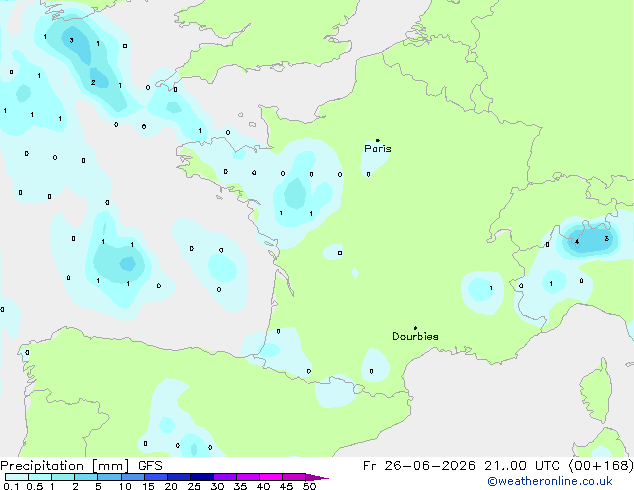Viewport: 634px width, 490px height.
Task: Click the GFS model name label
Action: pyautogui.click(x=150, y=466)
